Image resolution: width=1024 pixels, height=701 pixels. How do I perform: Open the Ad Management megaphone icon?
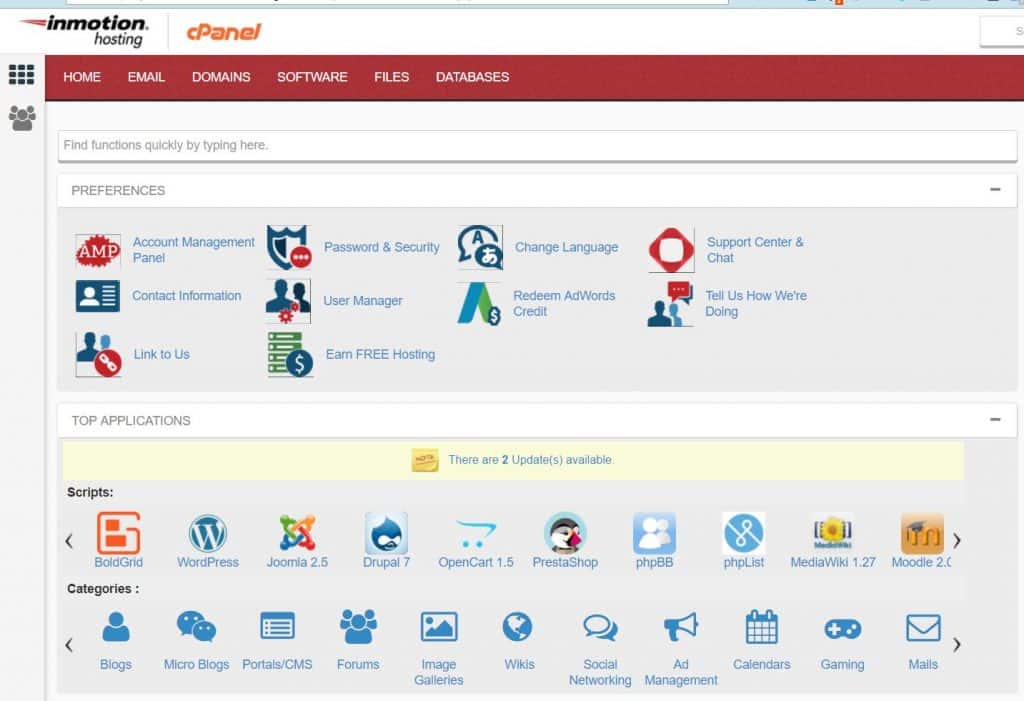[681, 628]
